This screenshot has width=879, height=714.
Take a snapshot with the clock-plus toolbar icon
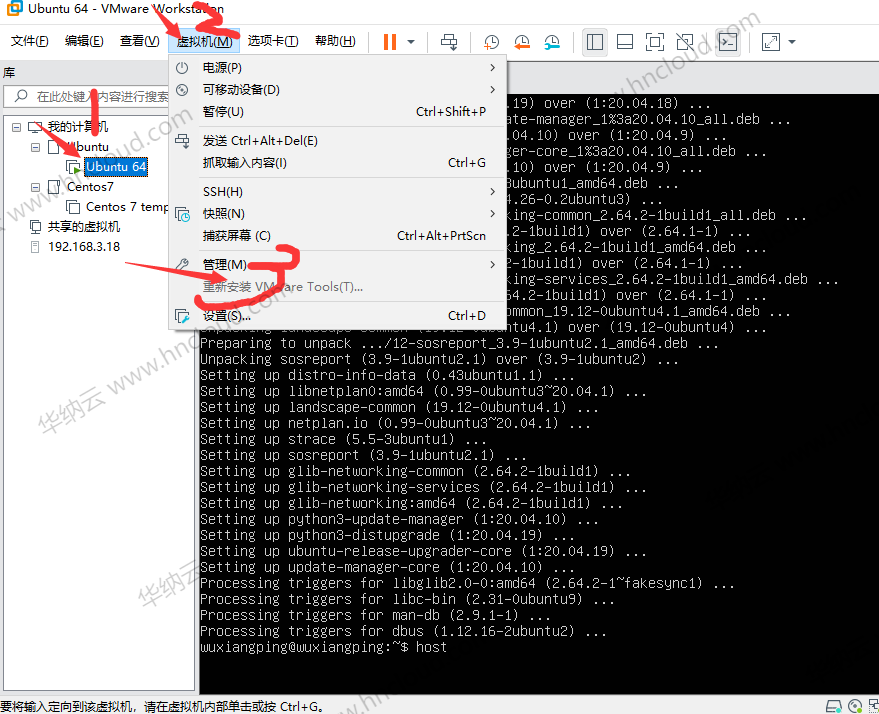pyautogui.click(x=491, y=42)
